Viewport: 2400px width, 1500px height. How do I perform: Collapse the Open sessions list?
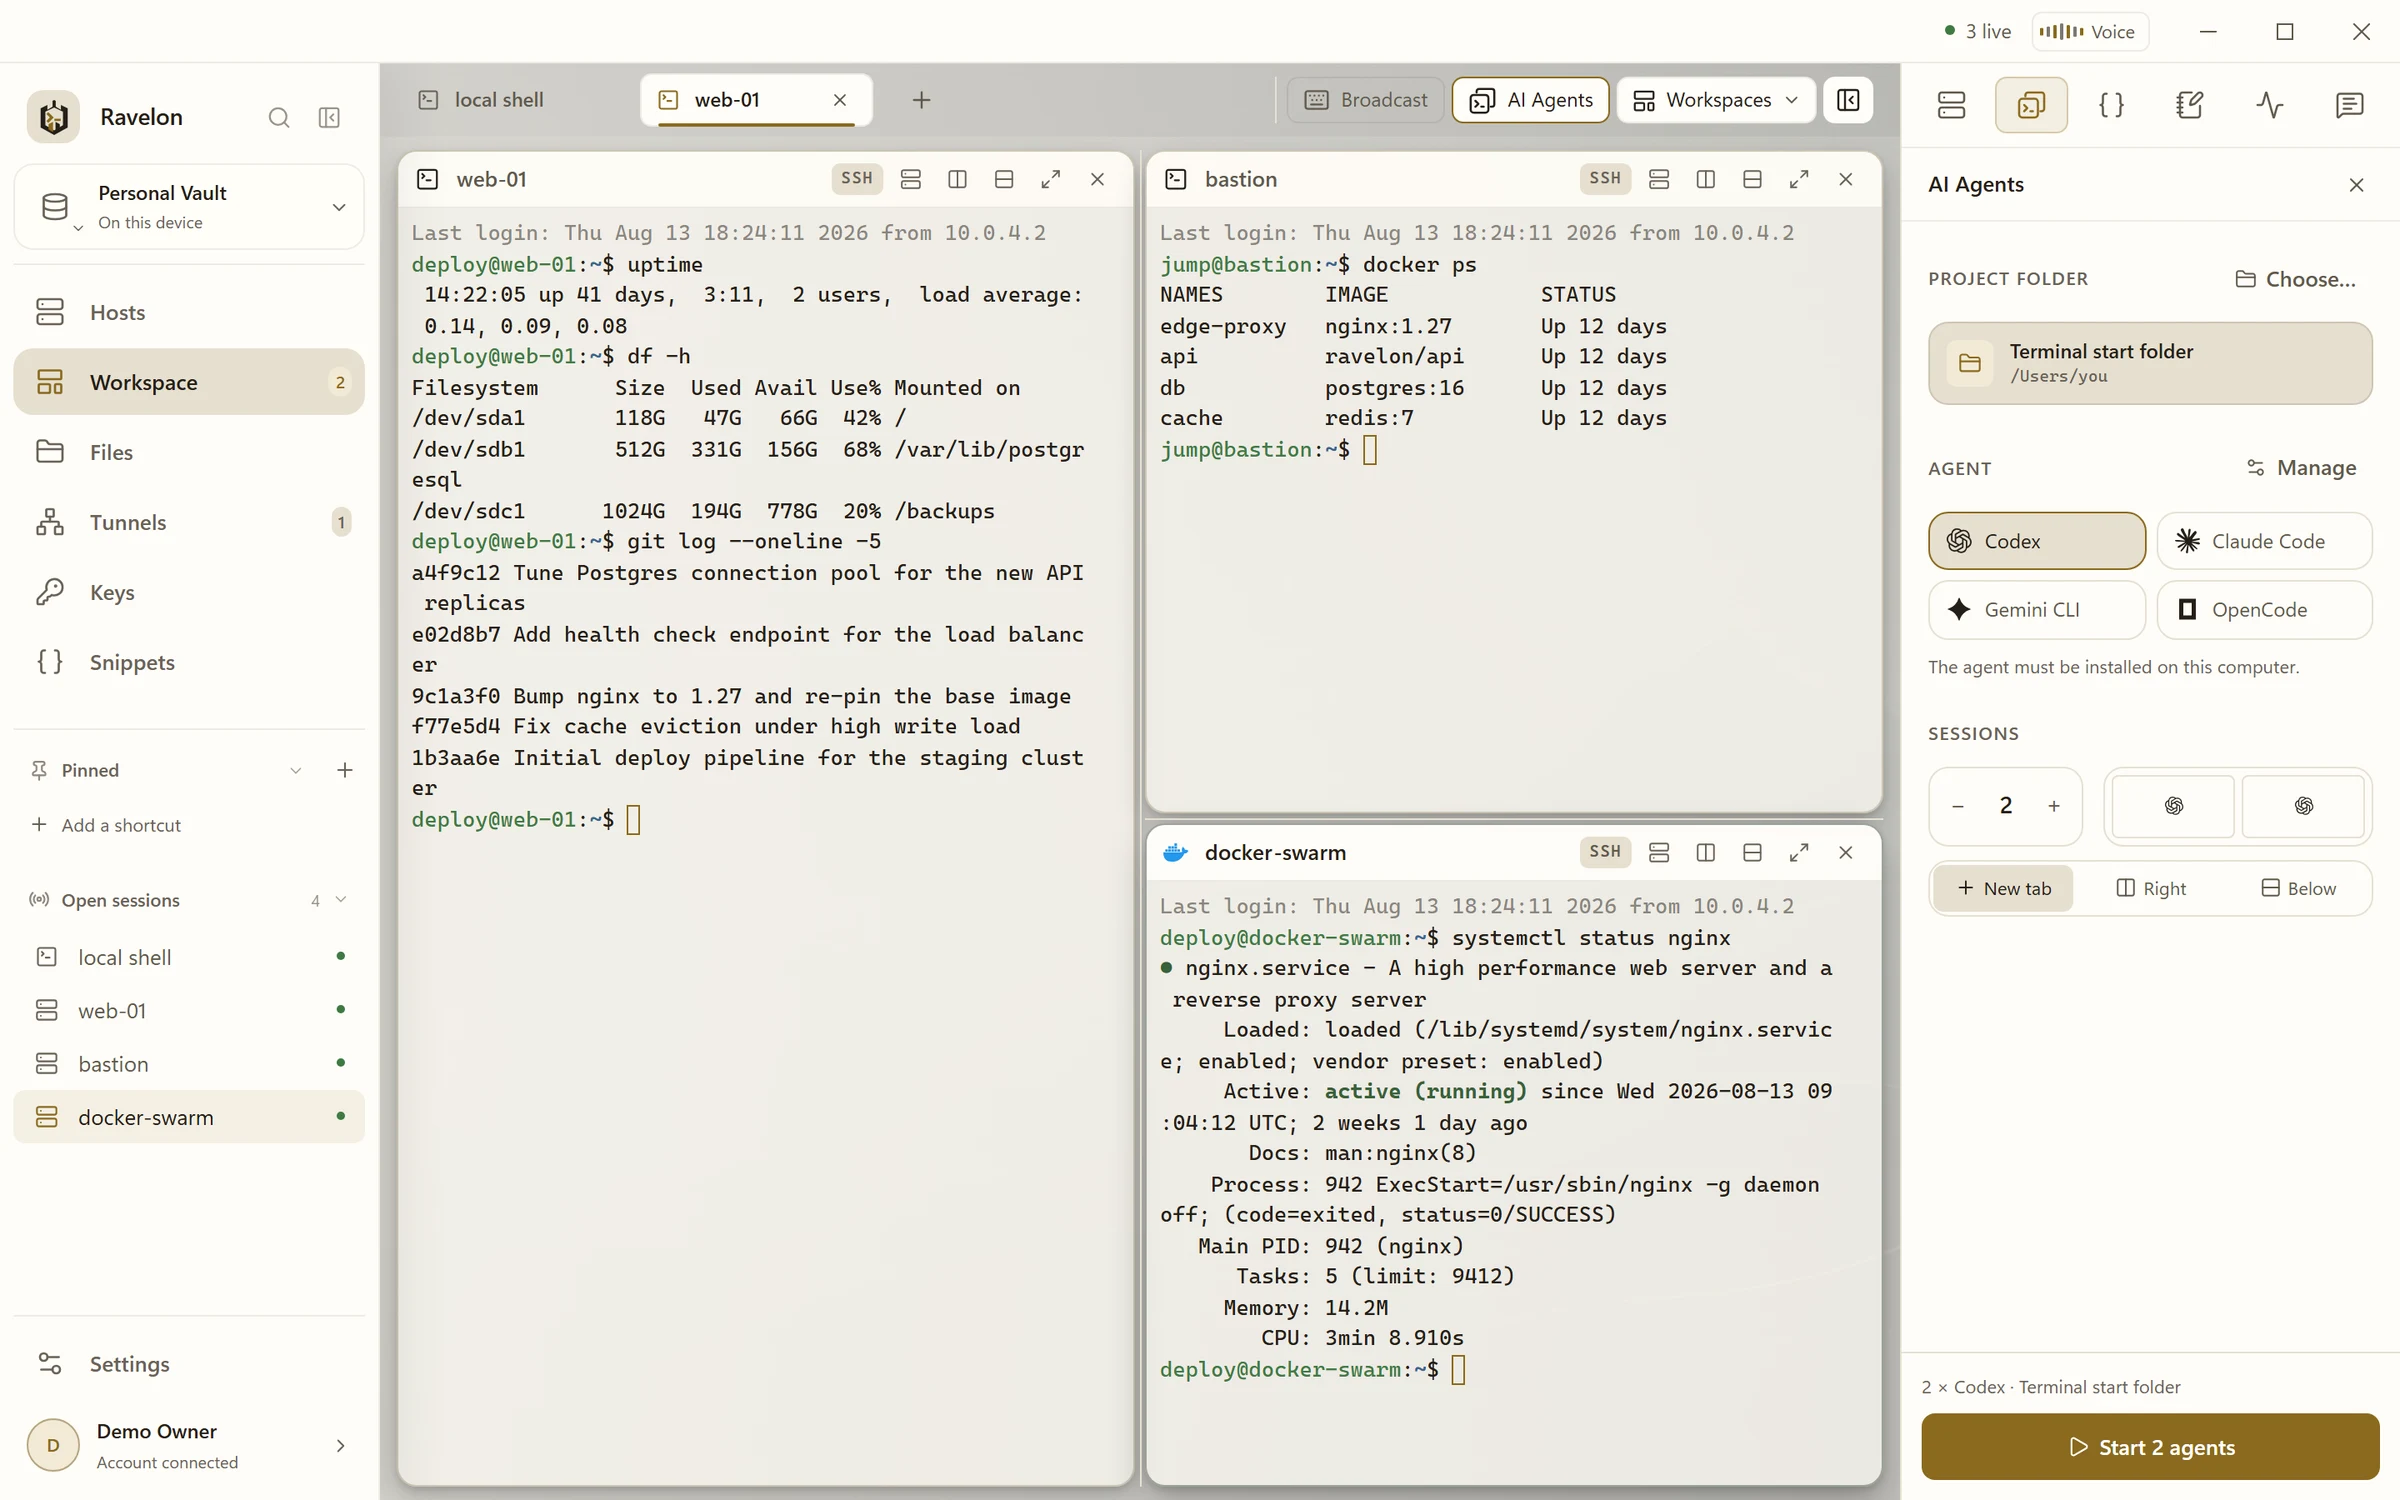click(x=341, y=900)
